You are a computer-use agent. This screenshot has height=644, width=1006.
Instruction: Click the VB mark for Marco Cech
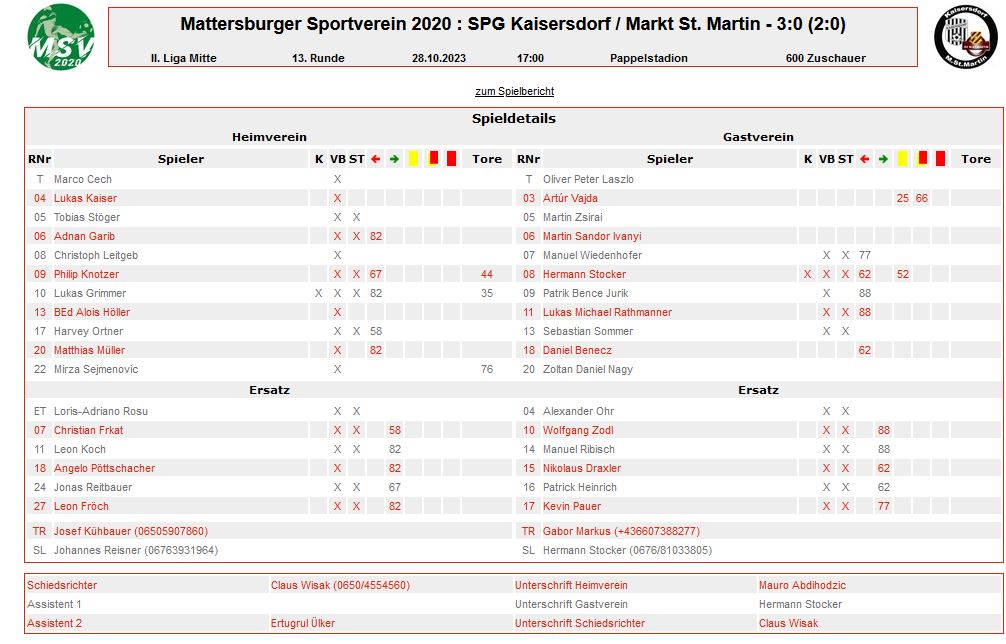click(x=337, y=179)
